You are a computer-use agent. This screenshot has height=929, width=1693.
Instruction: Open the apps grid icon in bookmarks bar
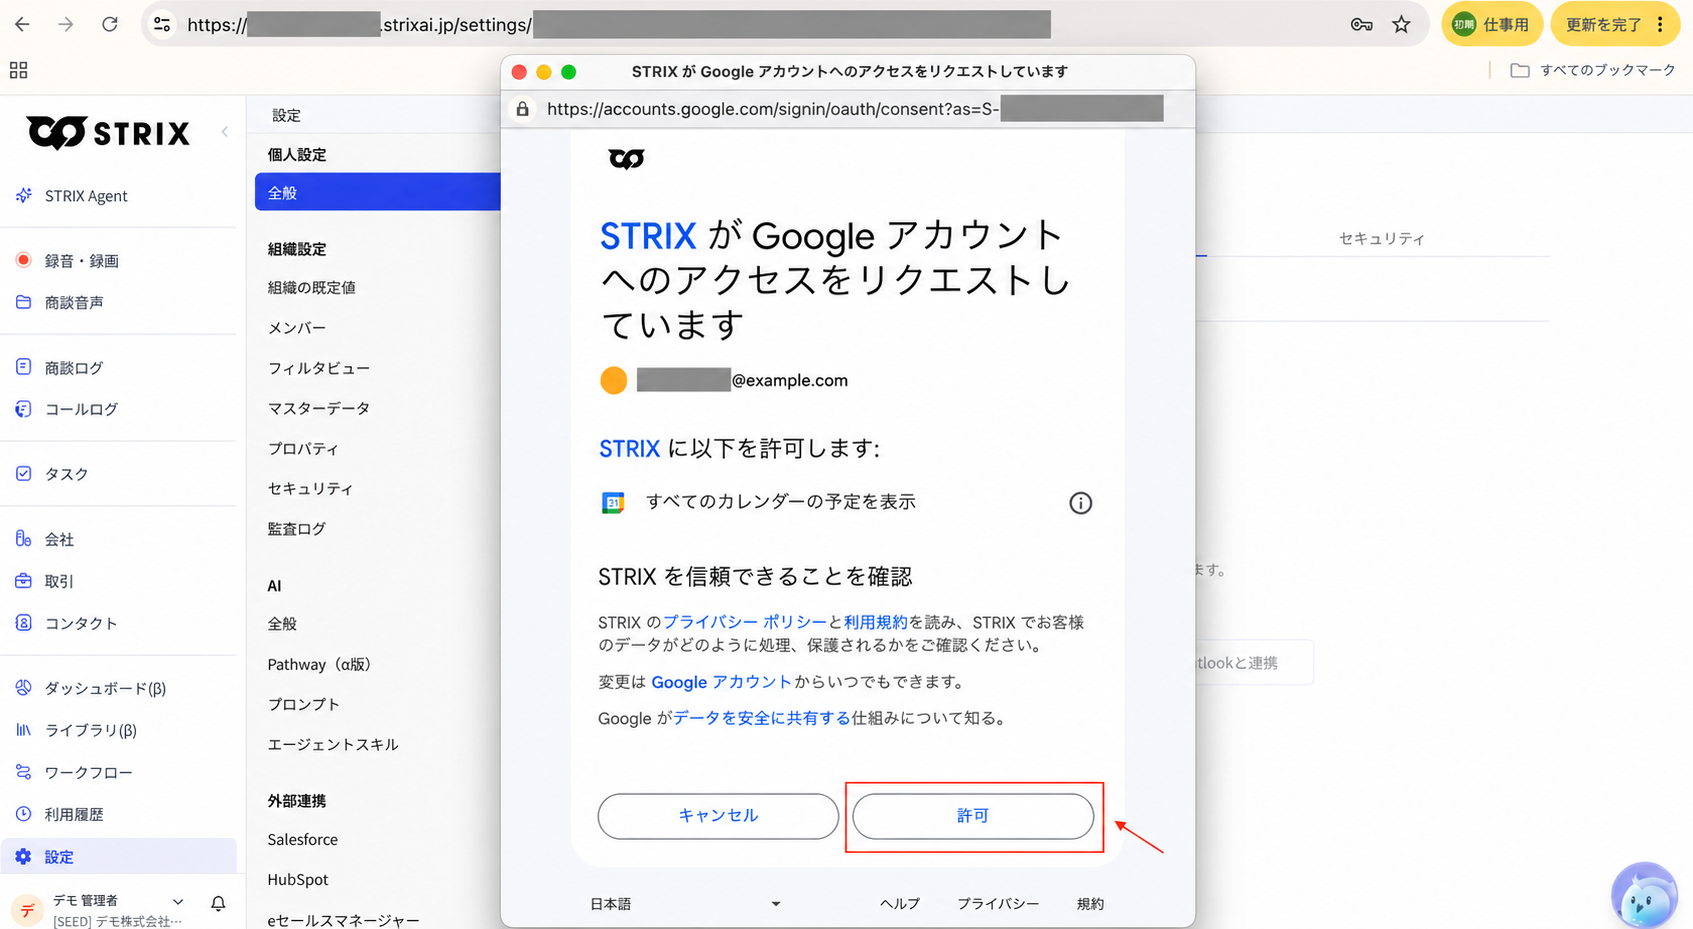coord(18,70)
